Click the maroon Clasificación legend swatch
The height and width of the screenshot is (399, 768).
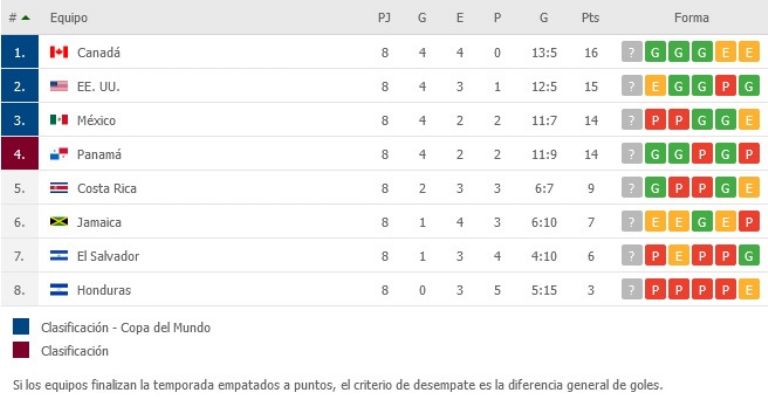pos(21,350)
